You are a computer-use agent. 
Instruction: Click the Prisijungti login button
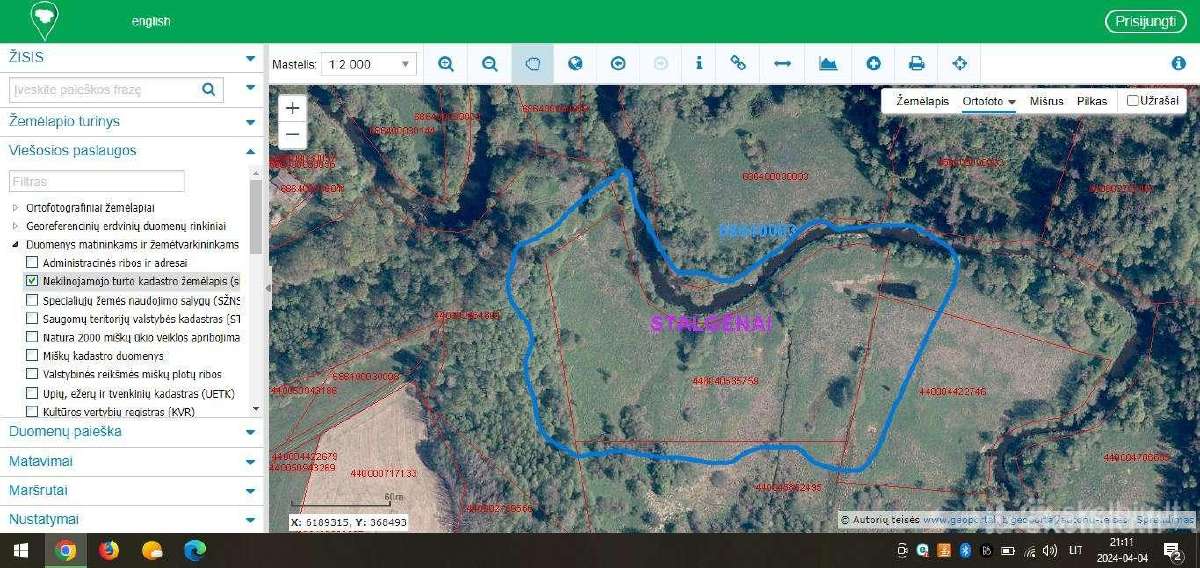point(1145,21)
